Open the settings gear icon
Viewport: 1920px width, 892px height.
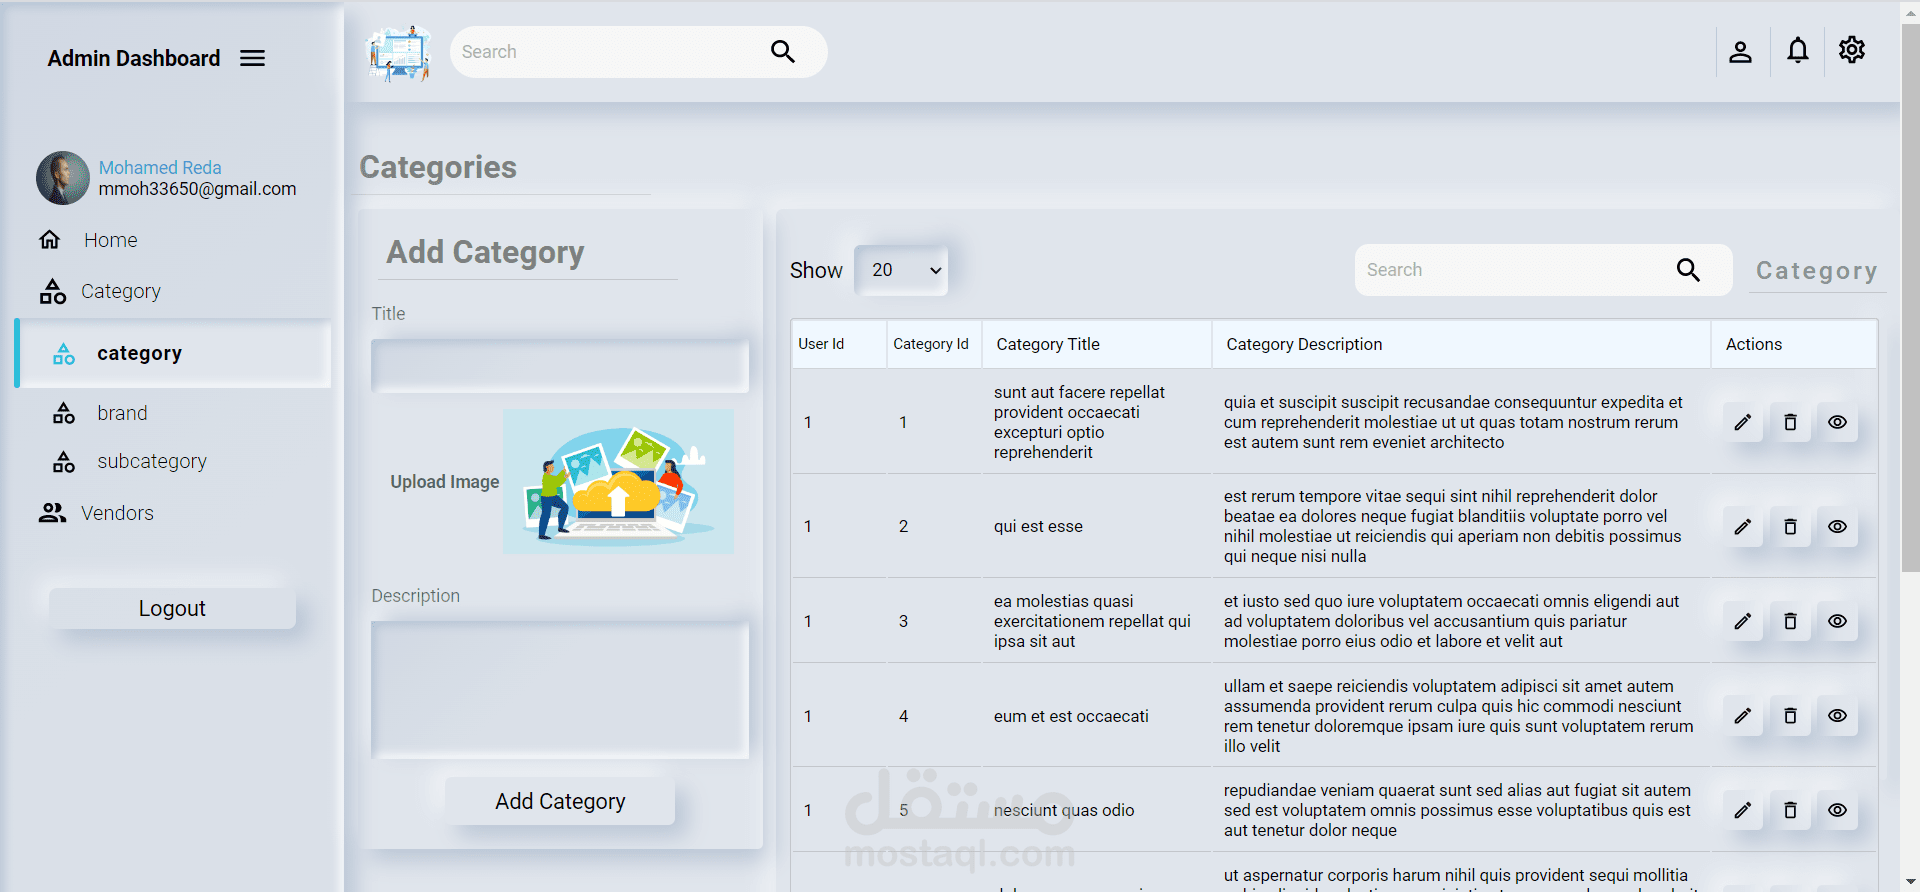pyautogui.click(x=1852, y=50)
